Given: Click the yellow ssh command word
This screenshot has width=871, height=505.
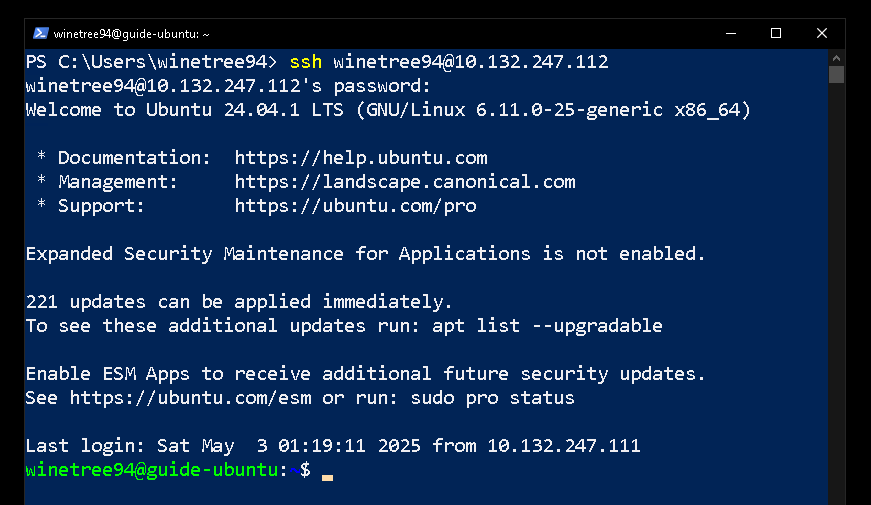Looking at the screenshot, I should (x=306, y=62).
